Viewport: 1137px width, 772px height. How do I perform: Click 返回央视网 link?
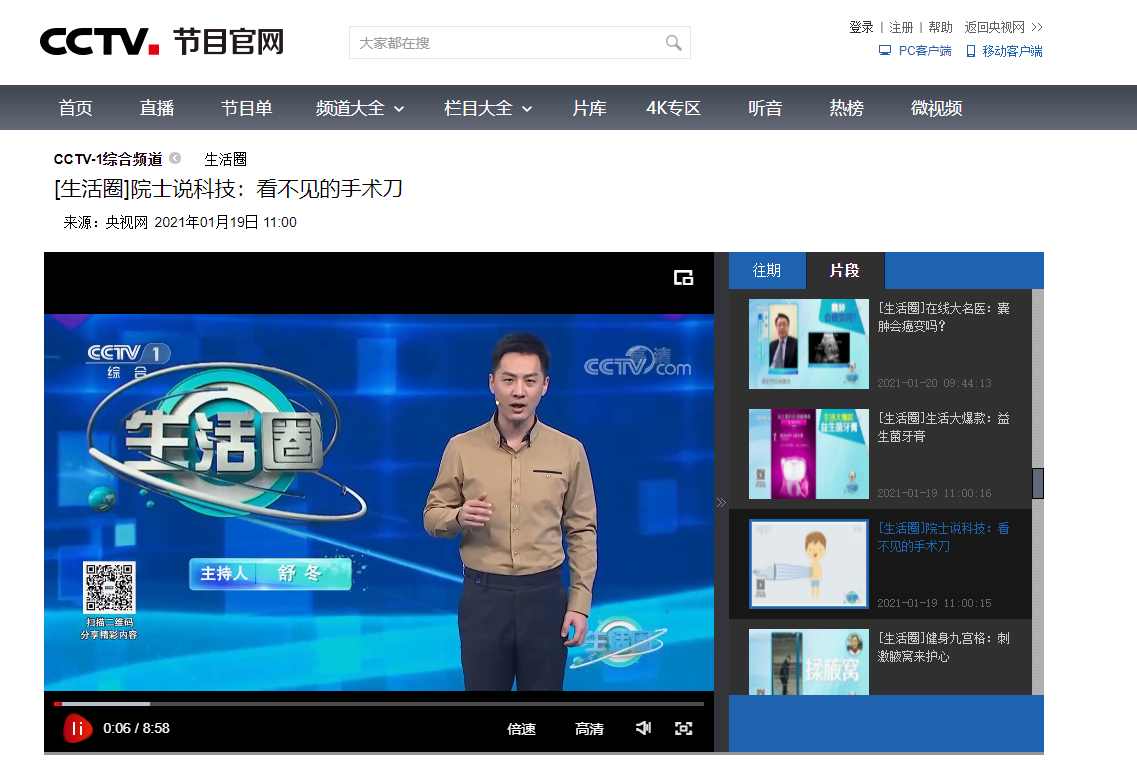tap(1003, 27)
